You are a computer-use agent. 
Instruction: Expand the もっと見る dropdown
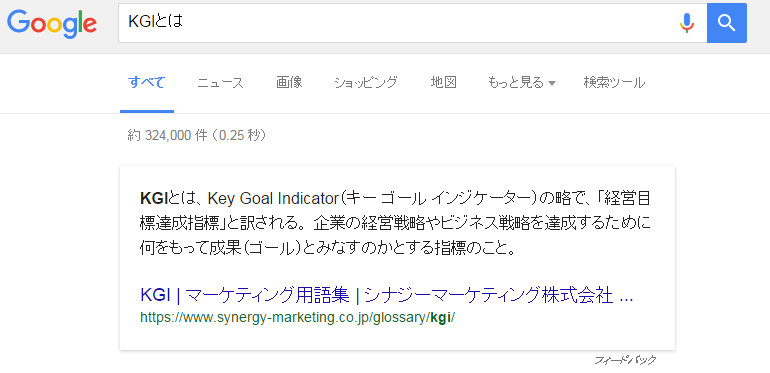pyautogui.click(x=522, y=82)
